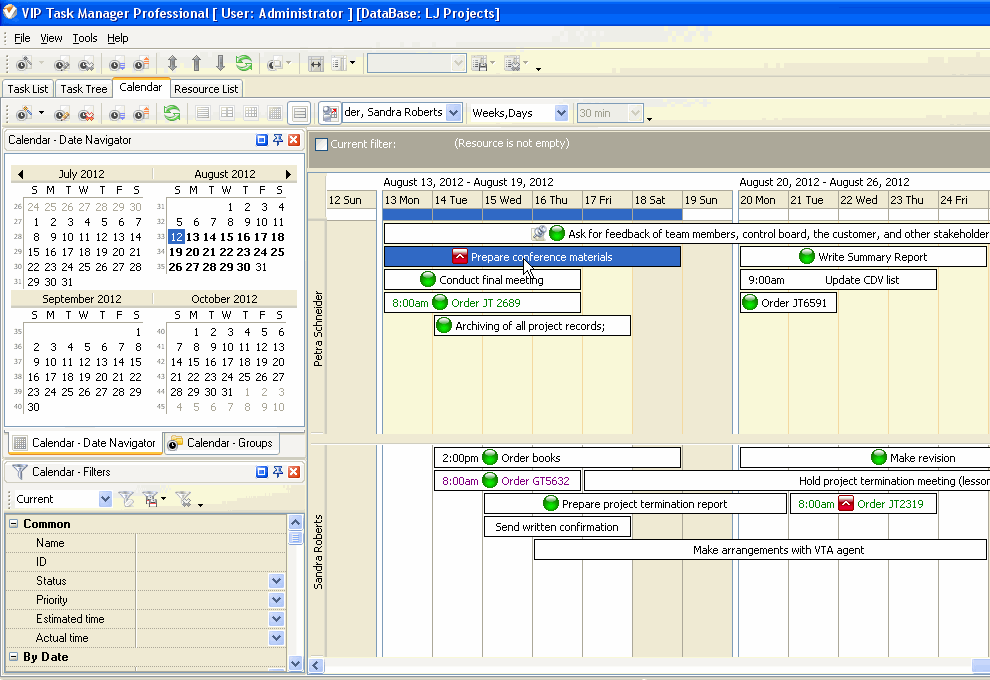The height and width of the screenshot is (680, 990).
Task: Collapse the Common filter group
Action: [14, 524]
